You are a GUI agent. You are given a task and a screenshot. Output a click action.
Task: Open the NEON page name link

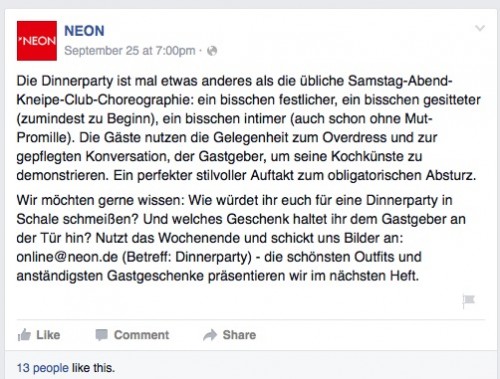tap(84, 31)
